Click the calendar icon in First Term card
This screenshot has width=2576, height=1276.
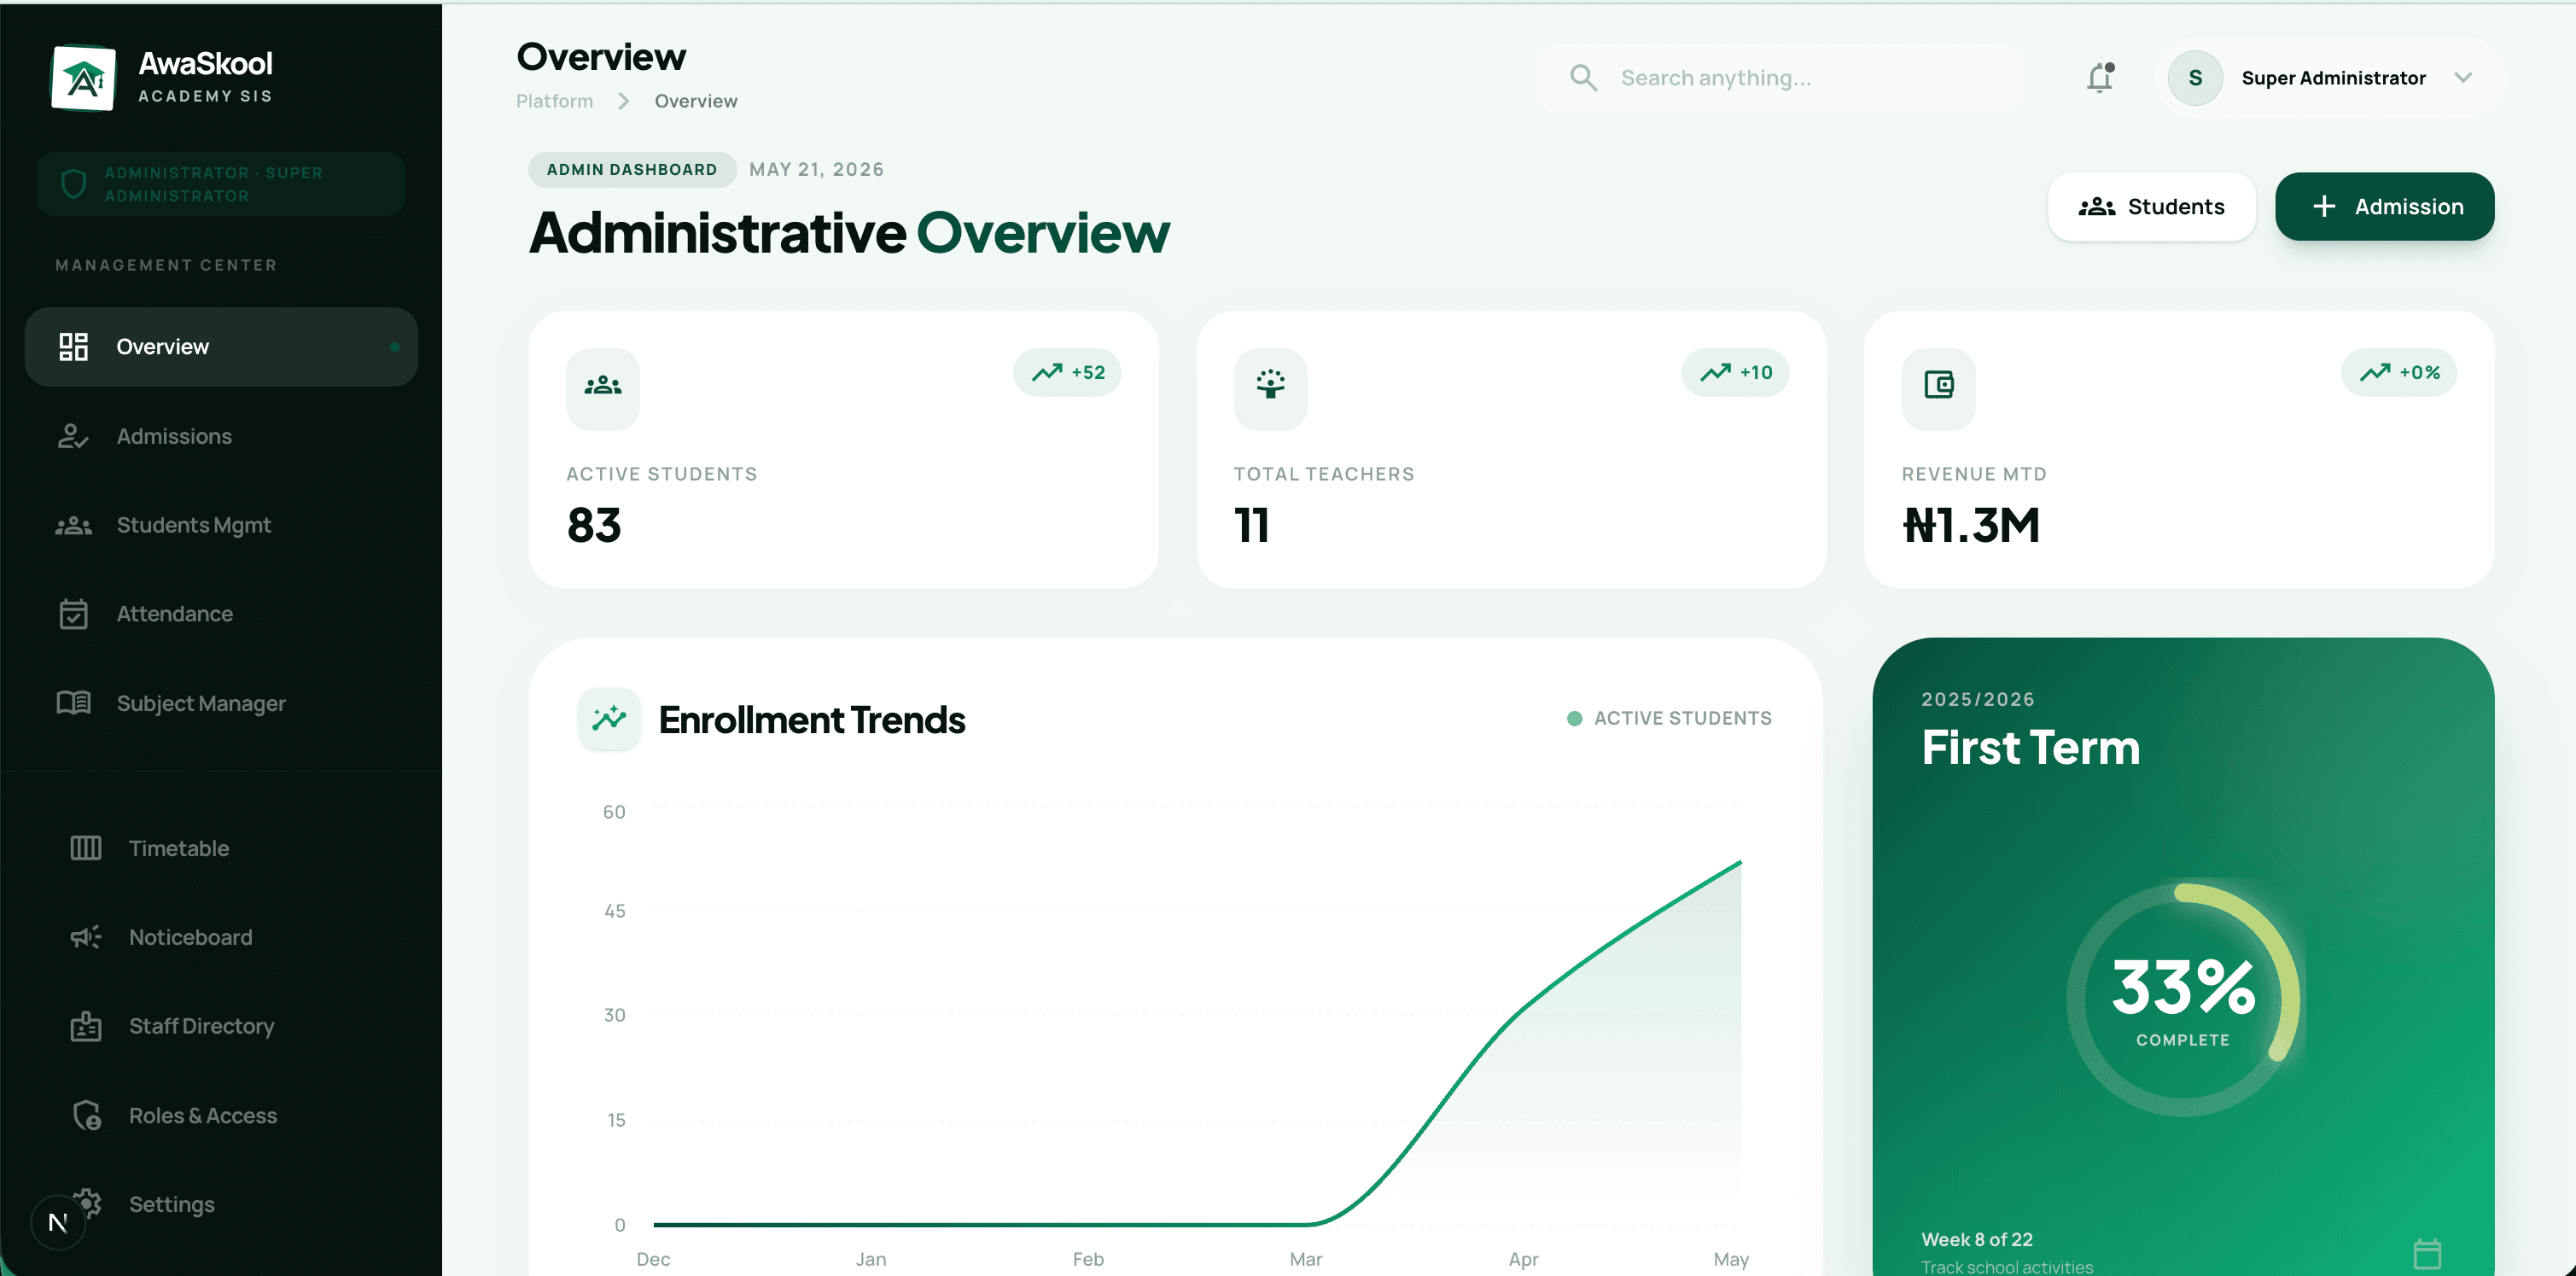[2427, 1254]
